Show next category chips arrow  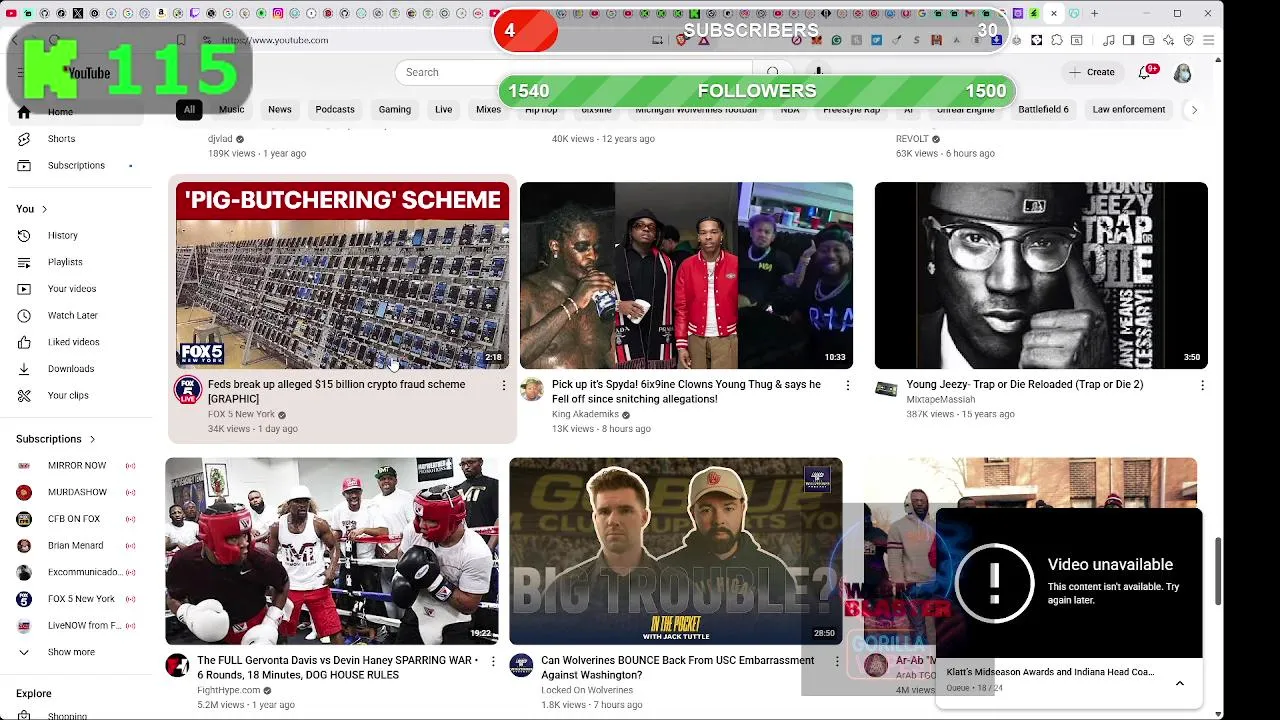1193,110
